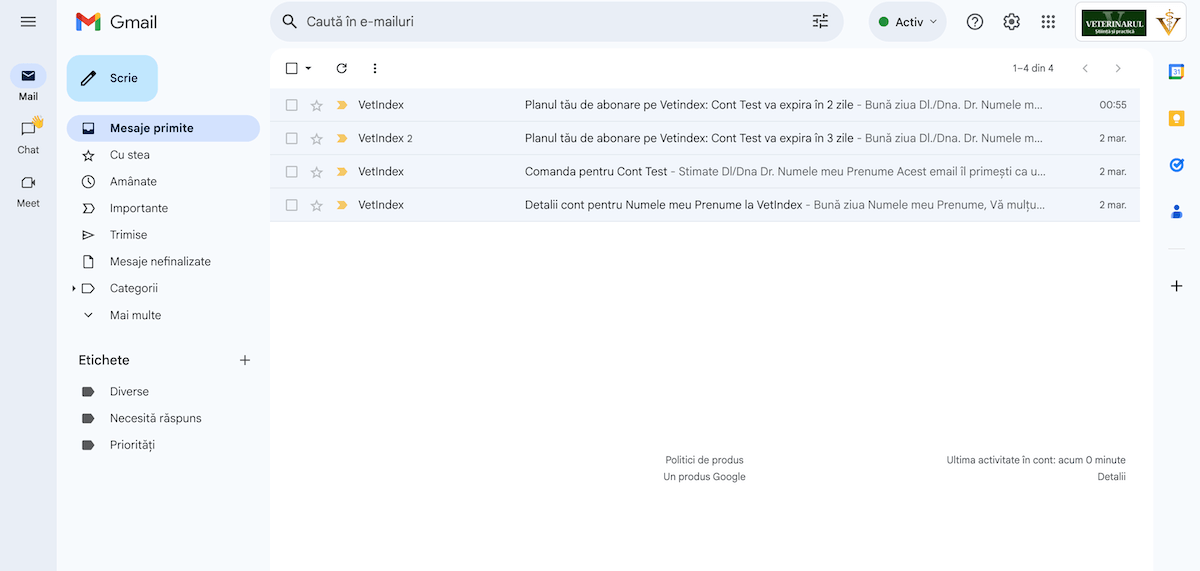Image resolution: width=1200 pixels, height=571 pixels.
Task: Open Contacts in side panel
Action: click(x=1176, y=211)
